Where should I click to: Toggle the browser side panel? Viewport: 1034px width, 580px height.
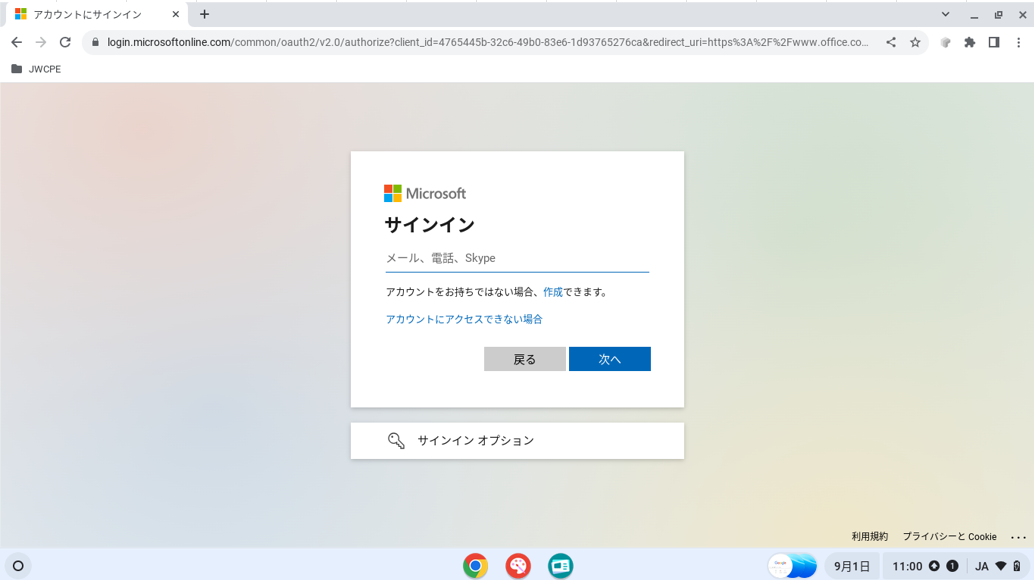tap(994, 42)
